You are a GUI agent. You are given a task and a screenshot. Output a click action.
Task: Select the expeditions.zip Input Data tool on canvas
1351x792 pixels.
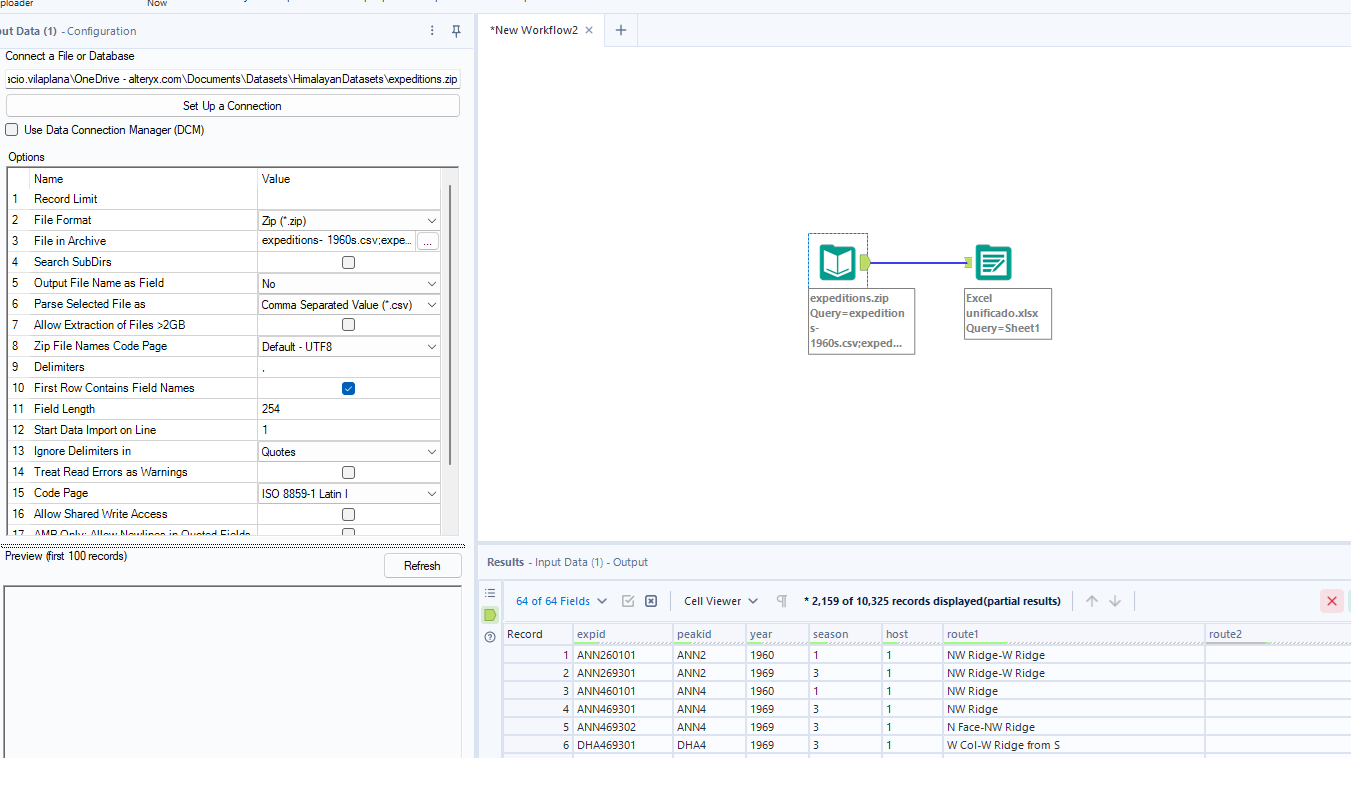pos(837,262)
